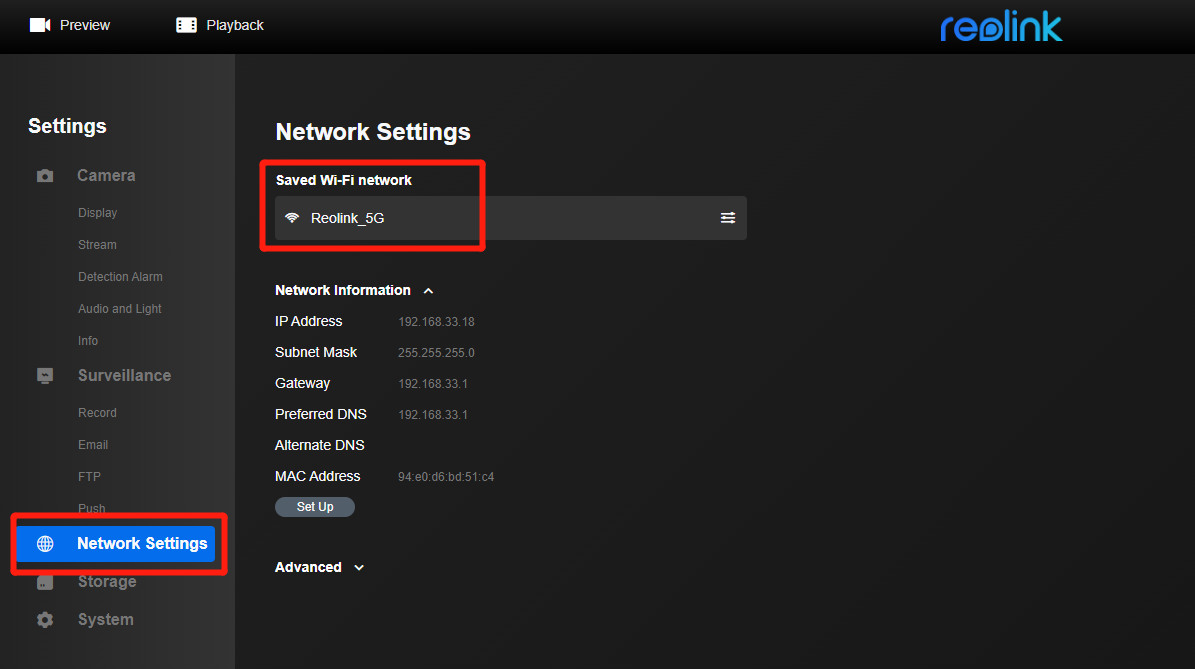Click the Storage card icon
This screenshot has height=669, width=1195.
point(45,582)
